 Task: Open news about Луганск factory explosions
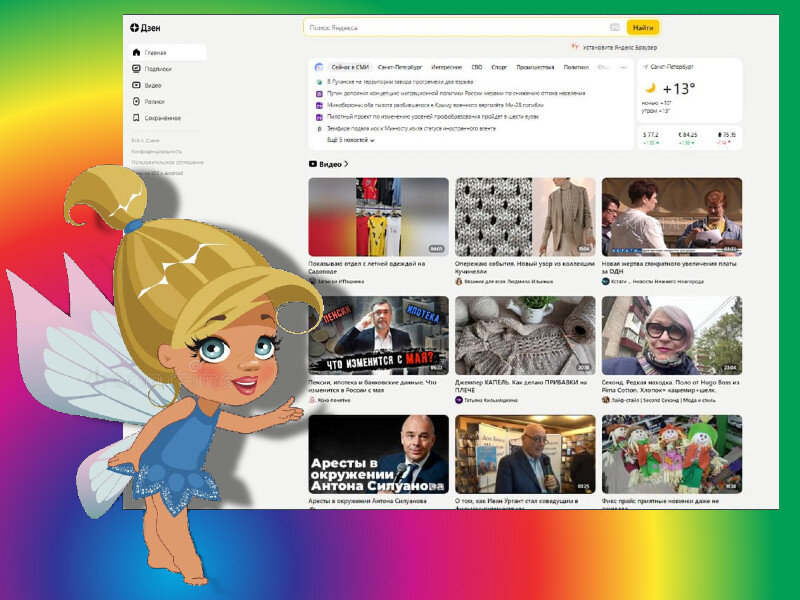point(400,82)
